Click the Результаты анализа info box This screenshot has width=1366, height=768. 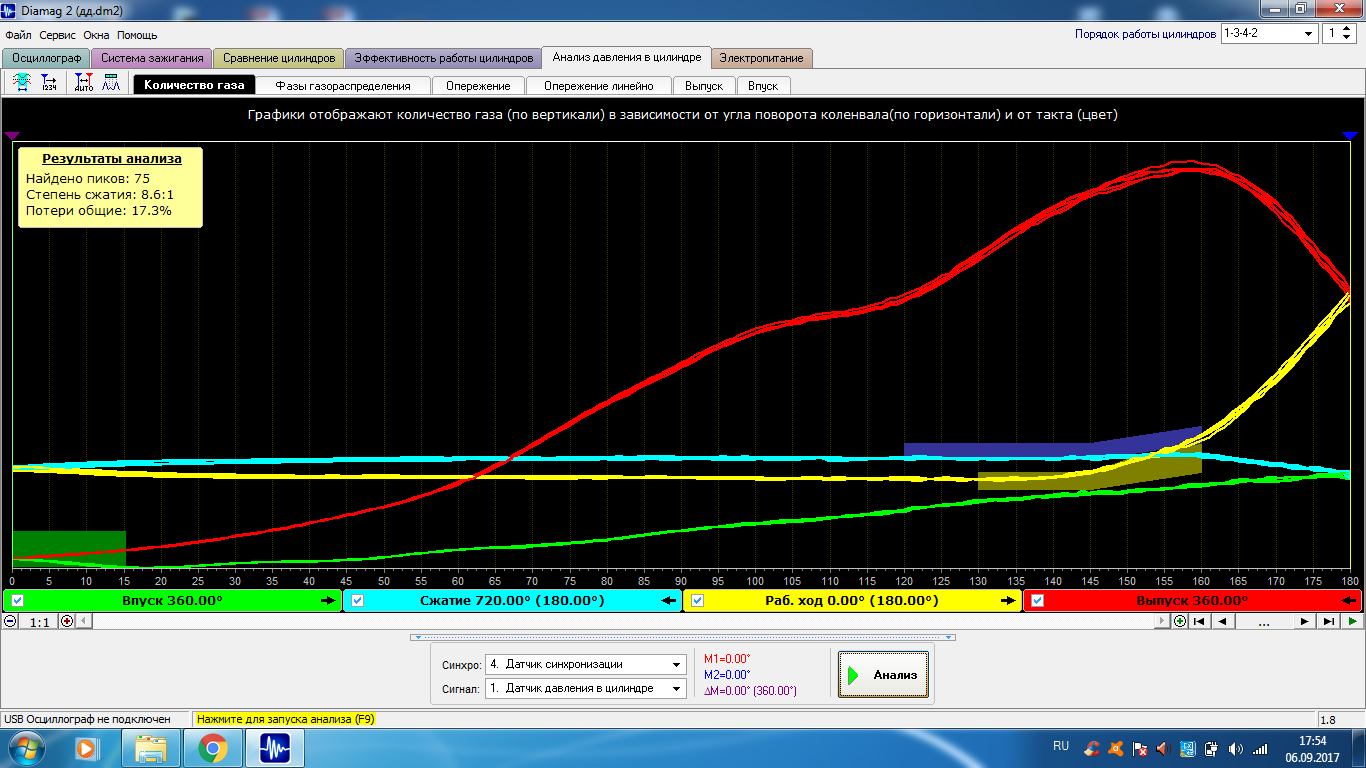(x=110, y=187)
